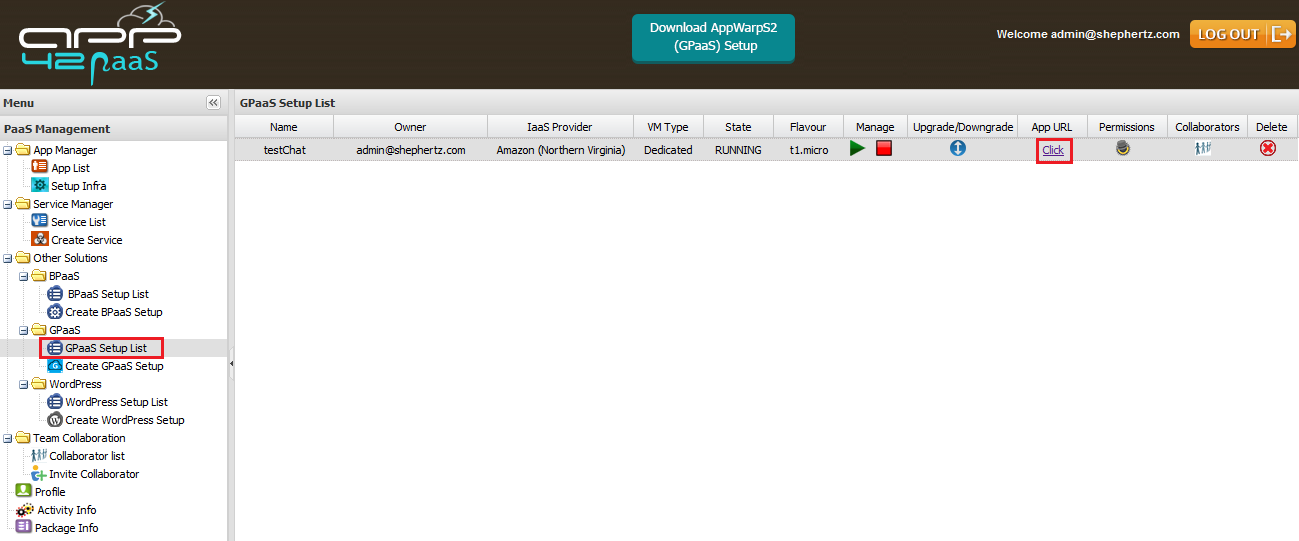Collapse the Team Collaboration folder
The image size is (1299, 541).
coord(8,438)
